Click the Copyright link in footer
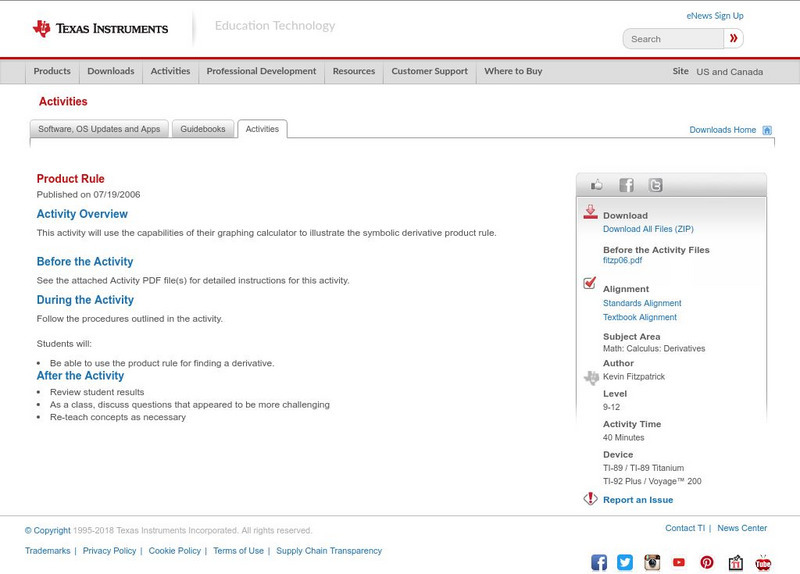Screen dimensions: 800x574 (47, 531)
